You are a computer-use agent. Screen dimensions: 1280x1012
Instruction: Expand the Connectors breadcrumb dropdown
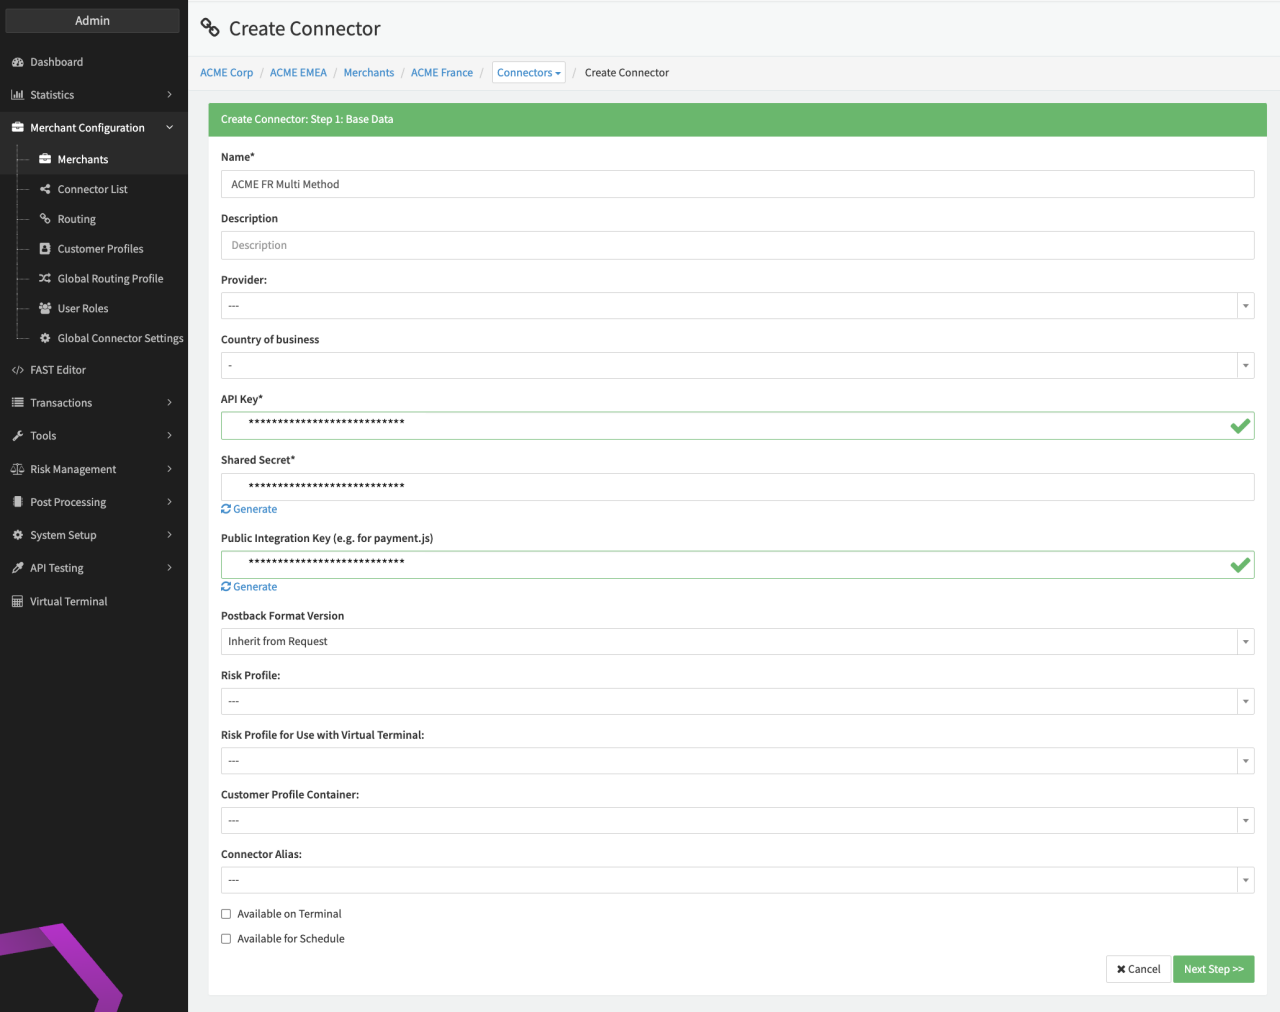[528, 73]
